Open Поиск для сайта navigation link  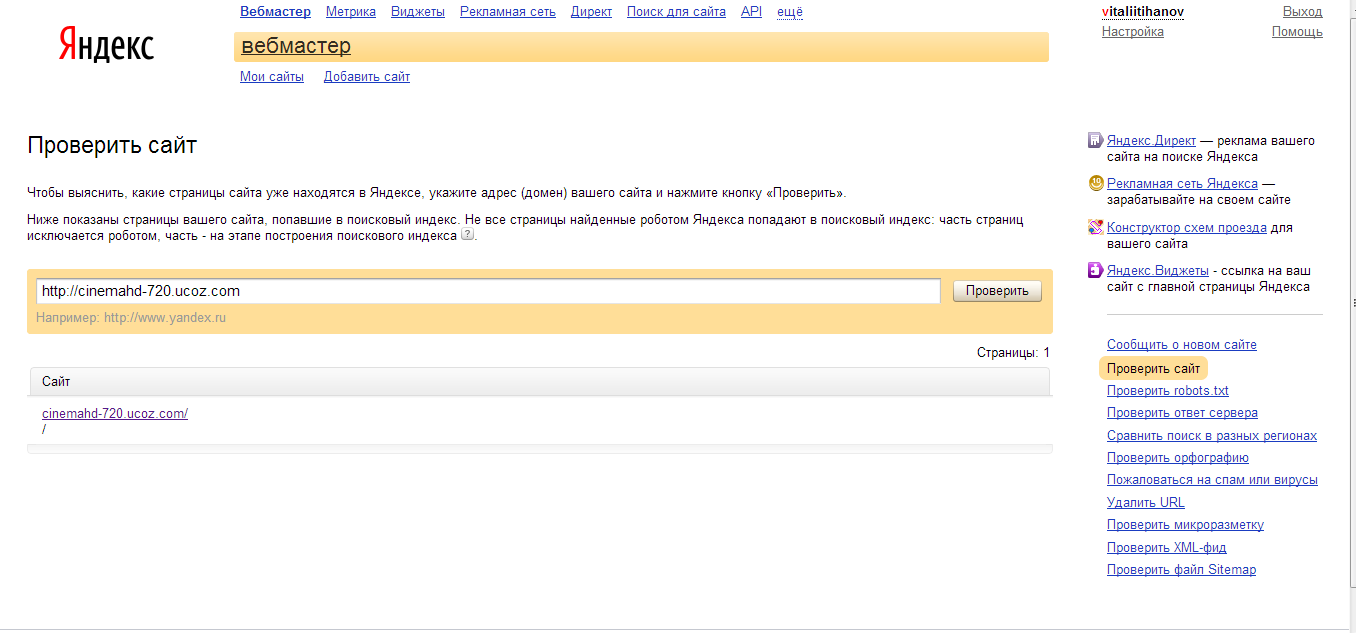pos(676,12)
